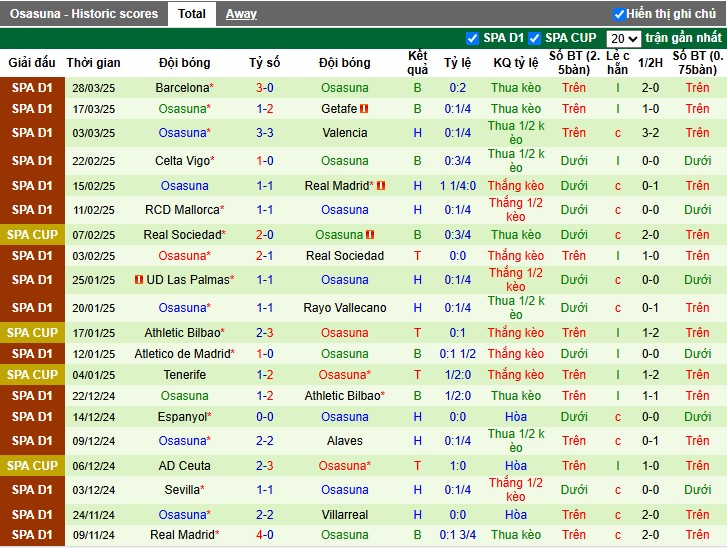Click odds 0:1 1/2 on Atletico row

click(x=458, y=354)
